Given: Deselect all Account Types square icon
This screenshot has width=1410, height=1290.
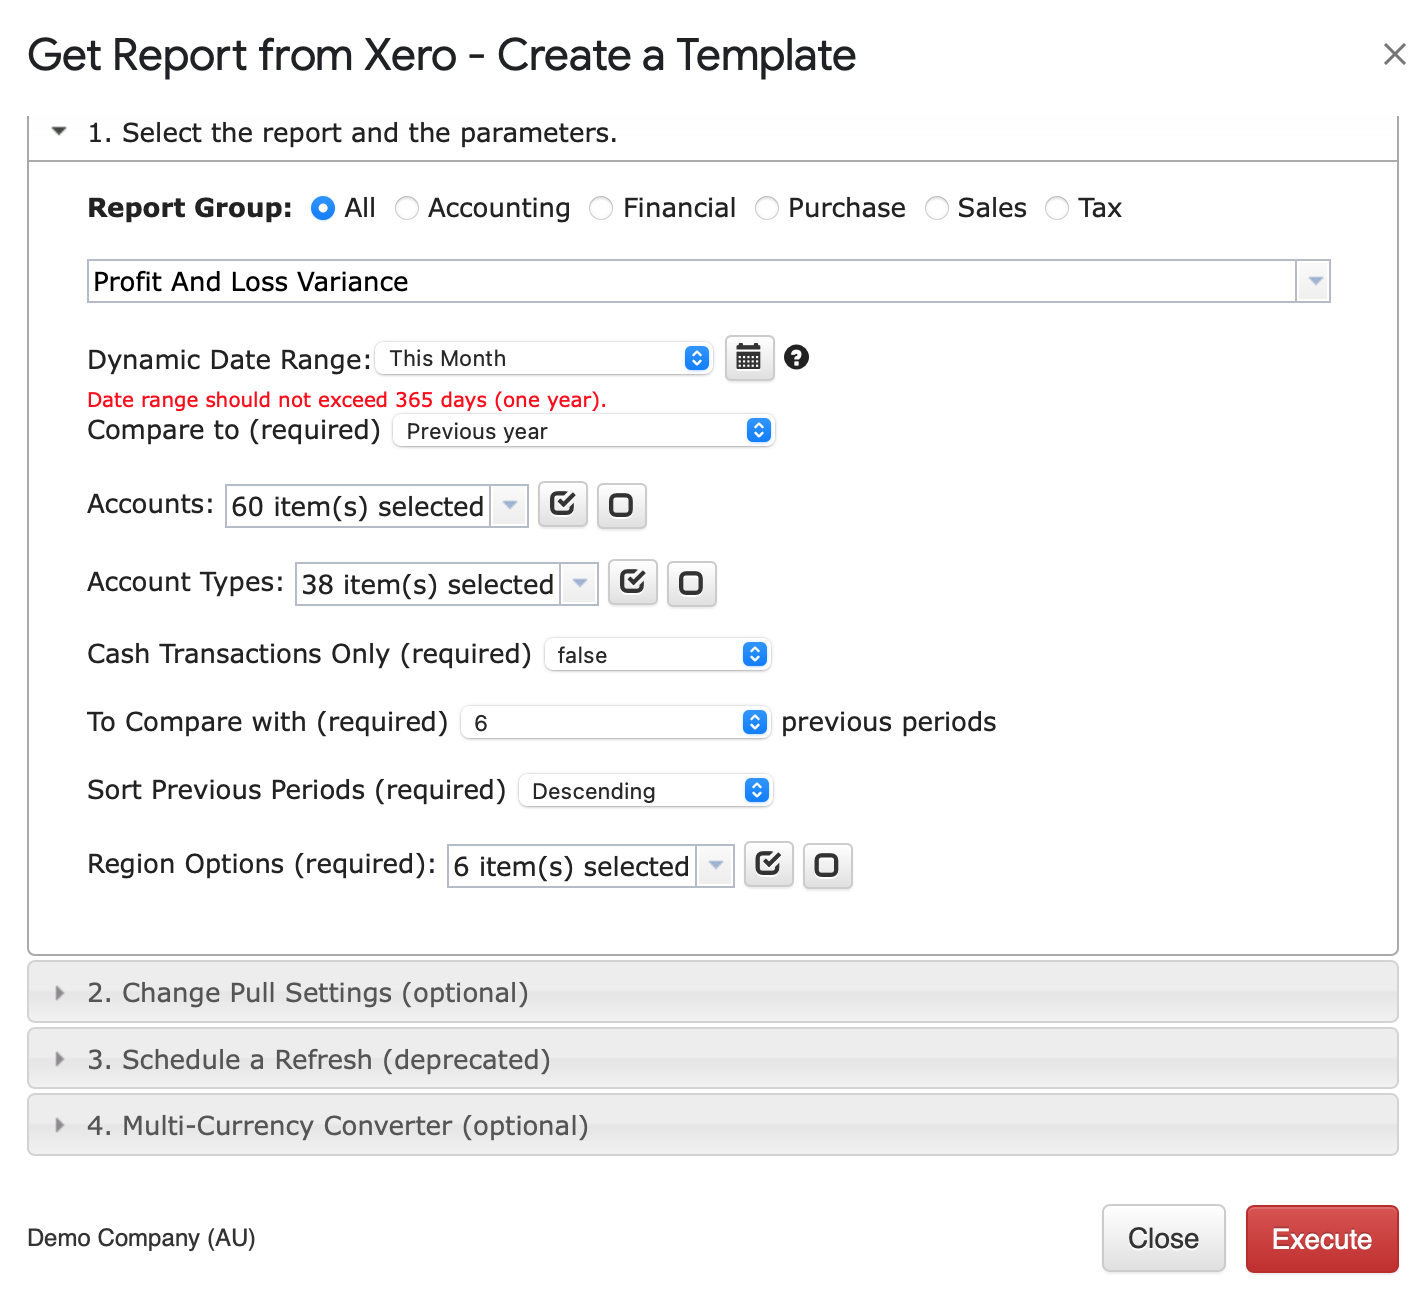Looking at the screenshot, I should [x=691, y=583].
